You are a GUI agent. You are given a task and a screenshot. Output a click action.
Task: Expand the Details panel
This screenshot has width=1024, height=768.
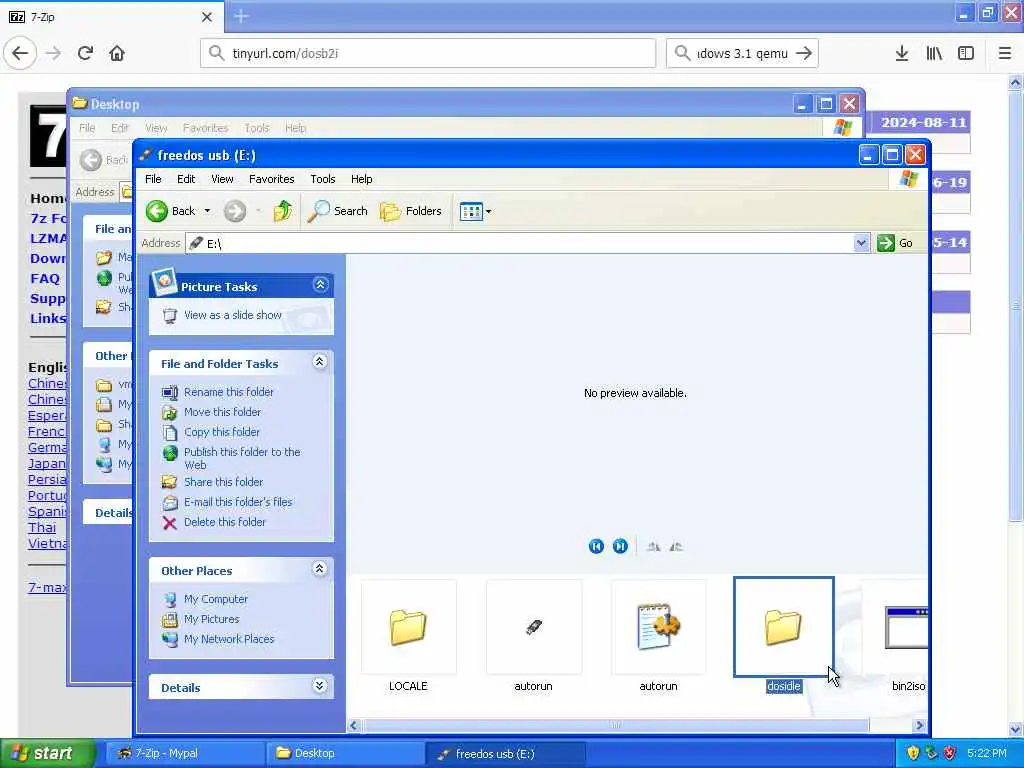[x=319, y=686]
